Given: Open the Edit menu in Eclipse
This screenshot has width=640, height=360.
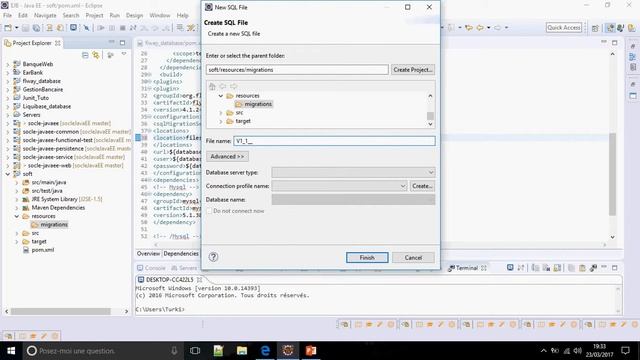Looking at the screenshot, I should pos(23,15).
